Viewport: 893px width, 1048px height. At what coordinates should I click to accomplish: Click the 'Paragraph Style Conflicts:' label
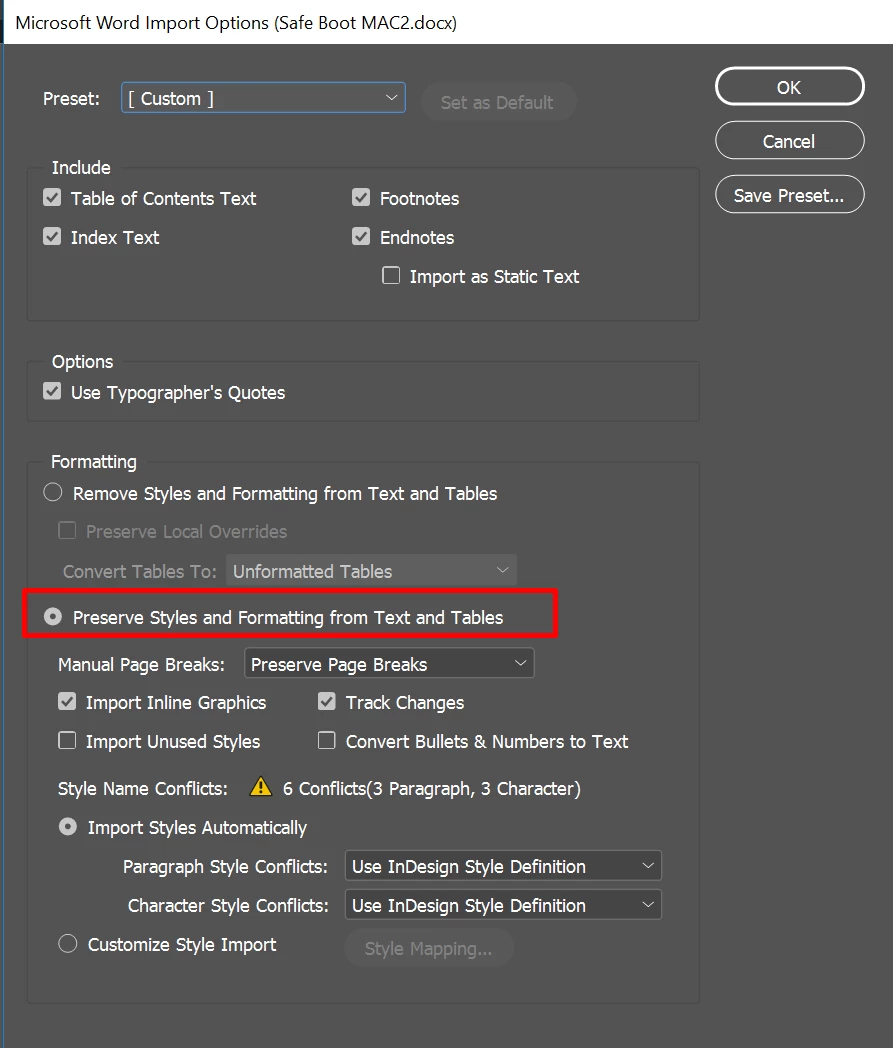[226, 867]
